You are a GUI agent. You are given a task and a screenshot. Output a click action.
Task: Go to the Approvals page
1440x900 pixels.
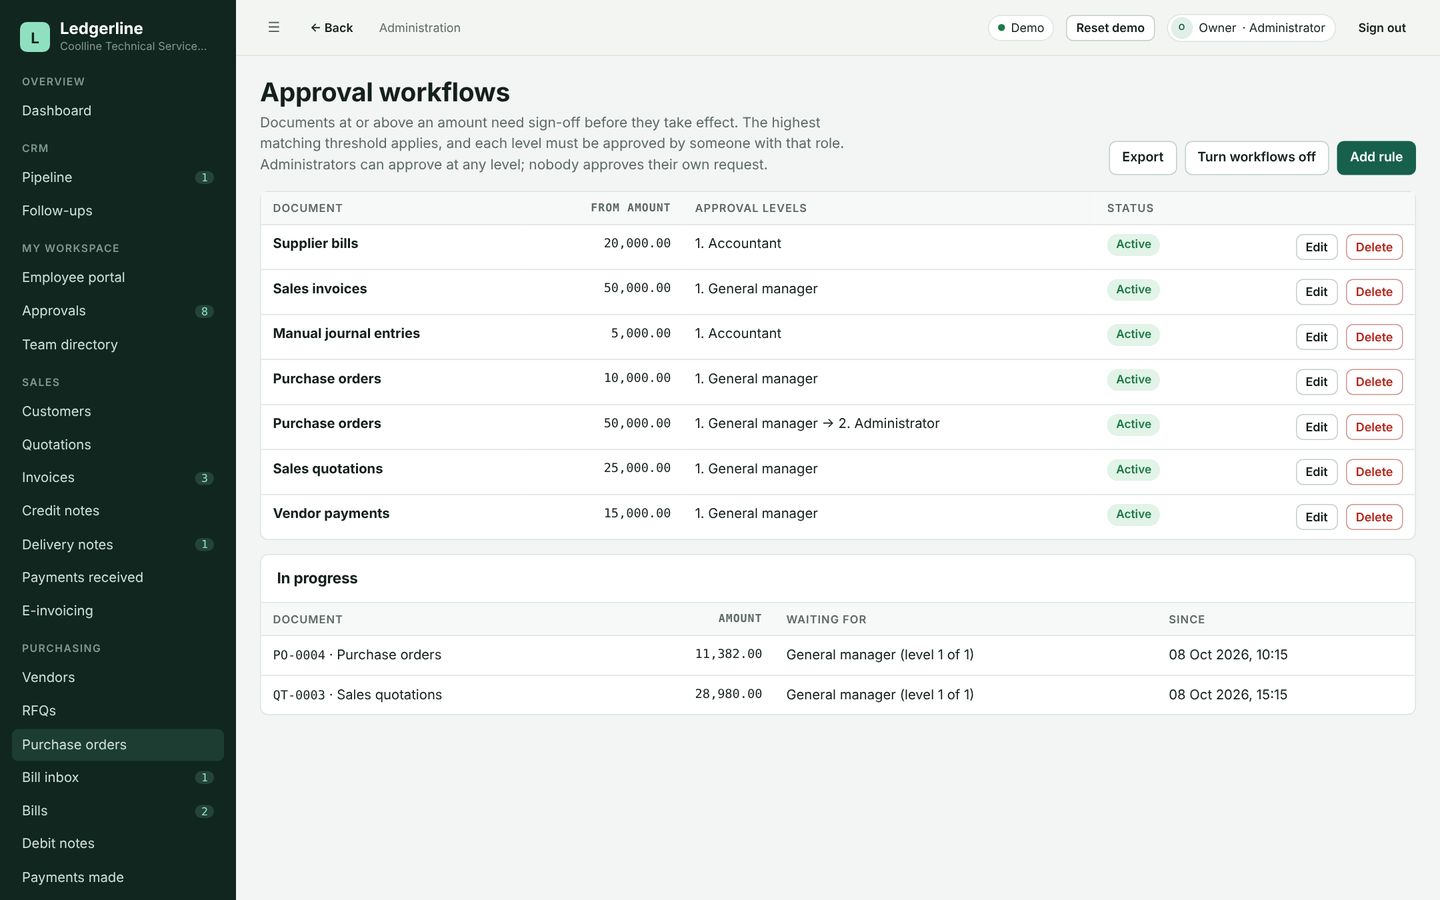(118, 311)
